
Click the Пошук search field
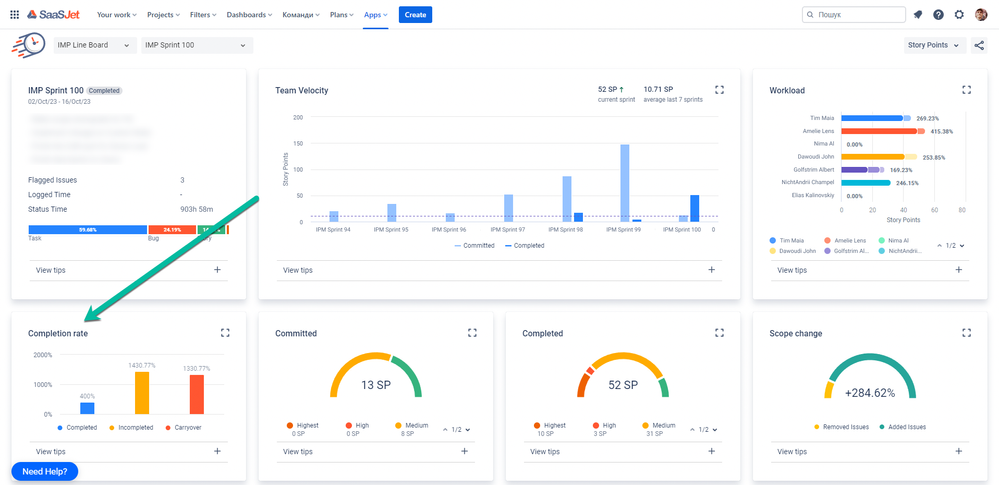854,15
